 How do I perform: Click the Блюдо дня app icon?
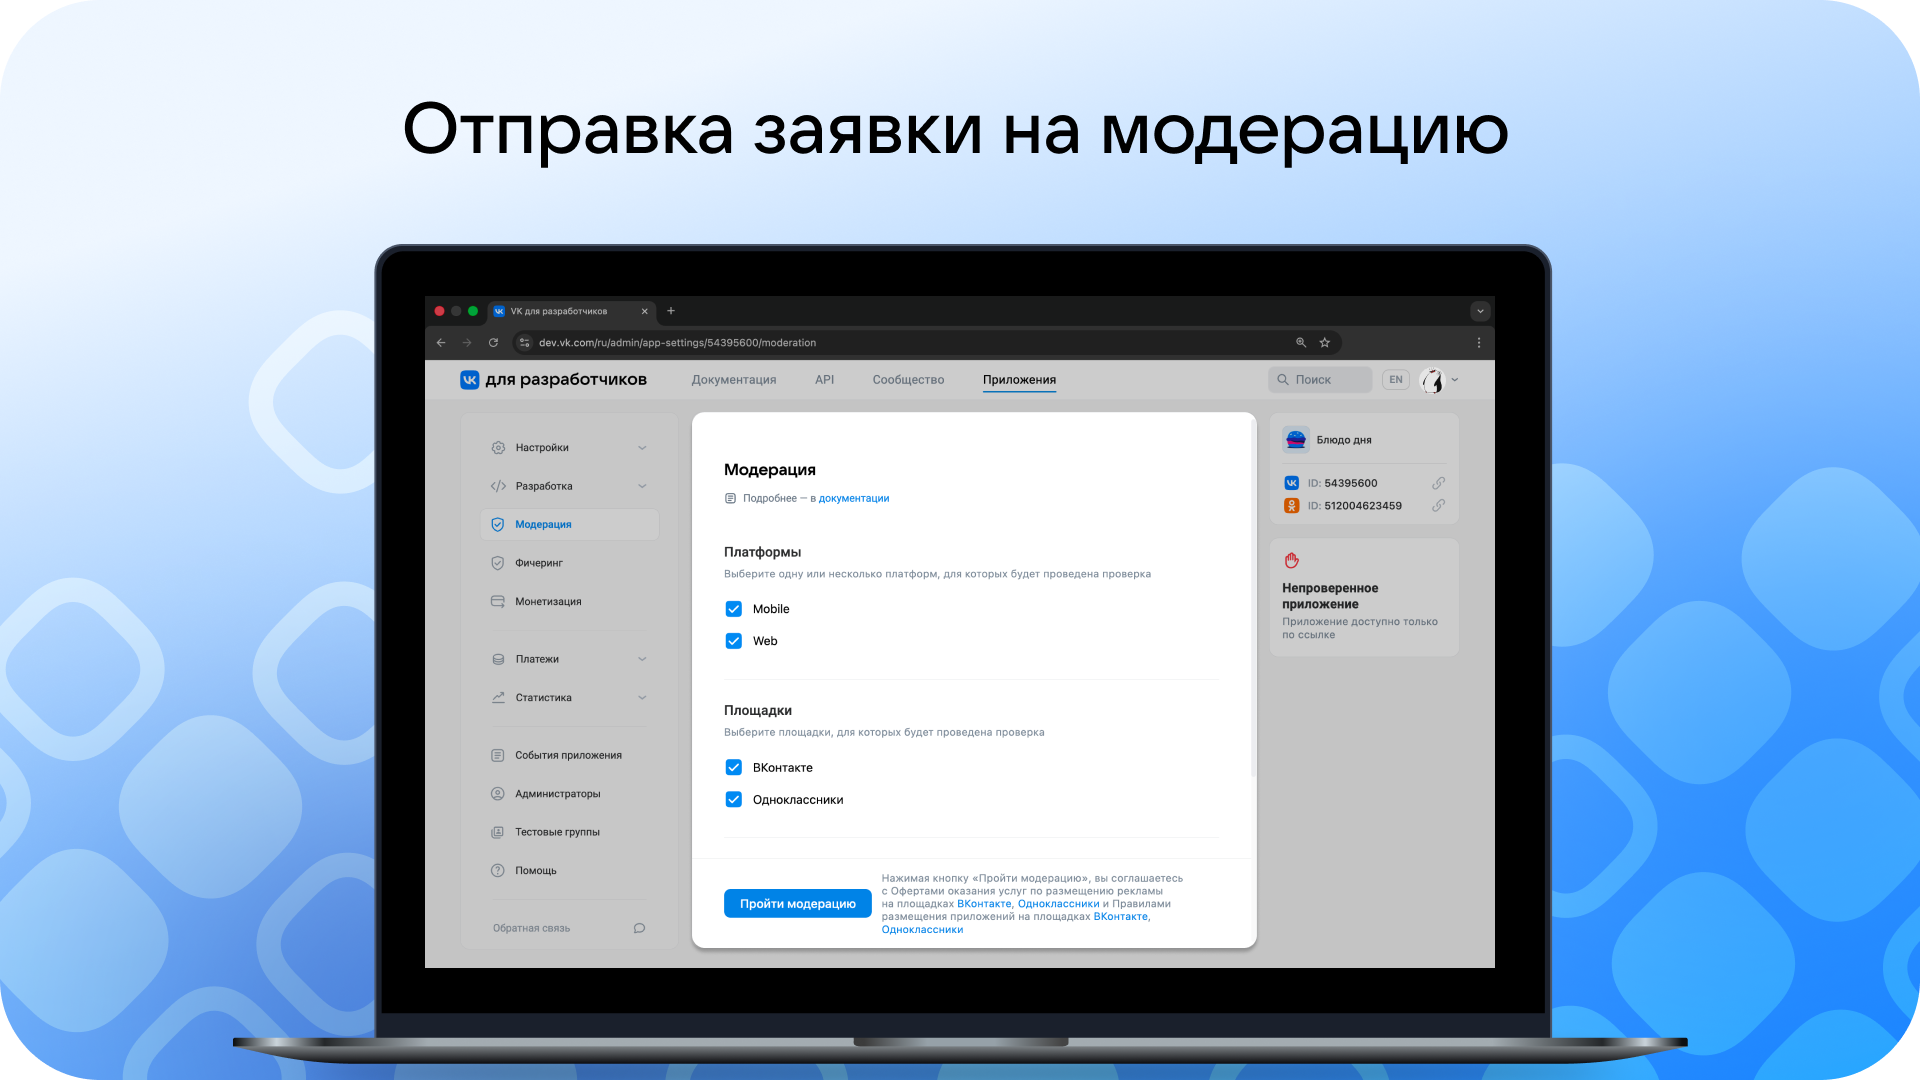pyautogui.click(x=1296, y=440)
